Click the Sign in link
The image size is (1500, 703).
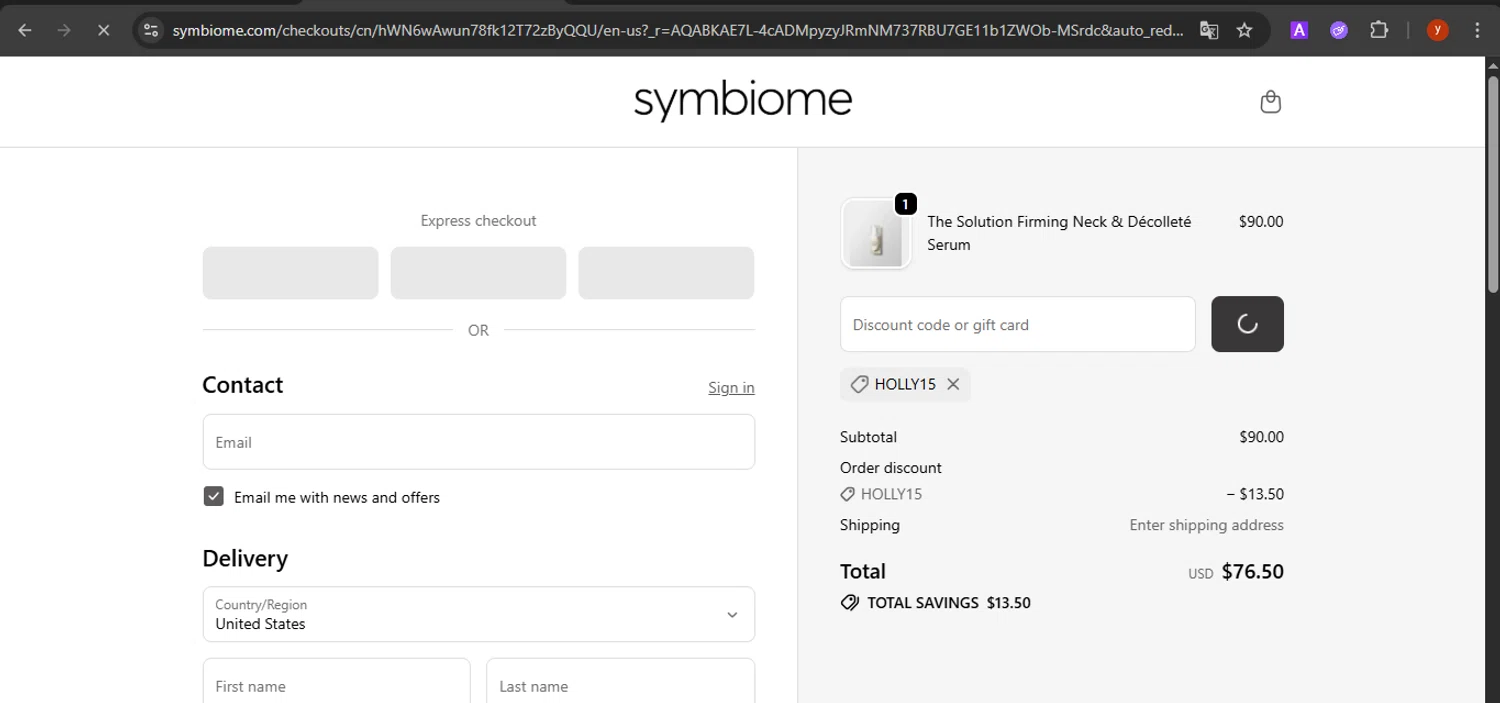[x=731, y=388]
